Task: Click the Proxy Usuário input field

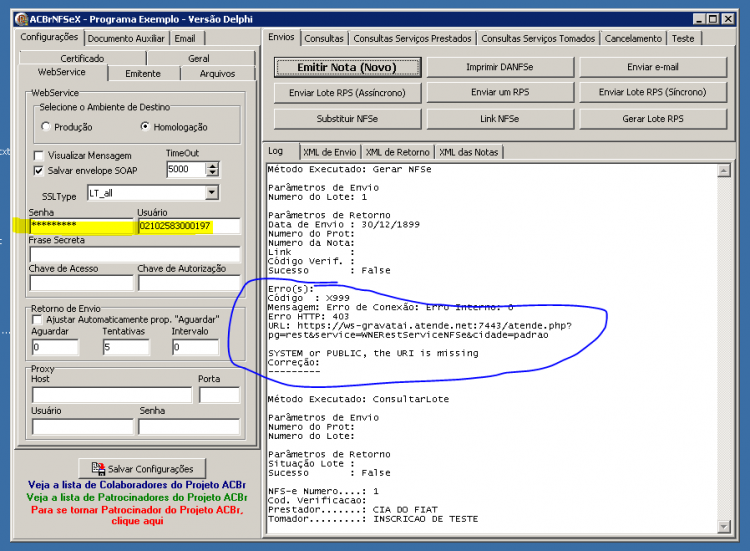Action: pos(83,427)
